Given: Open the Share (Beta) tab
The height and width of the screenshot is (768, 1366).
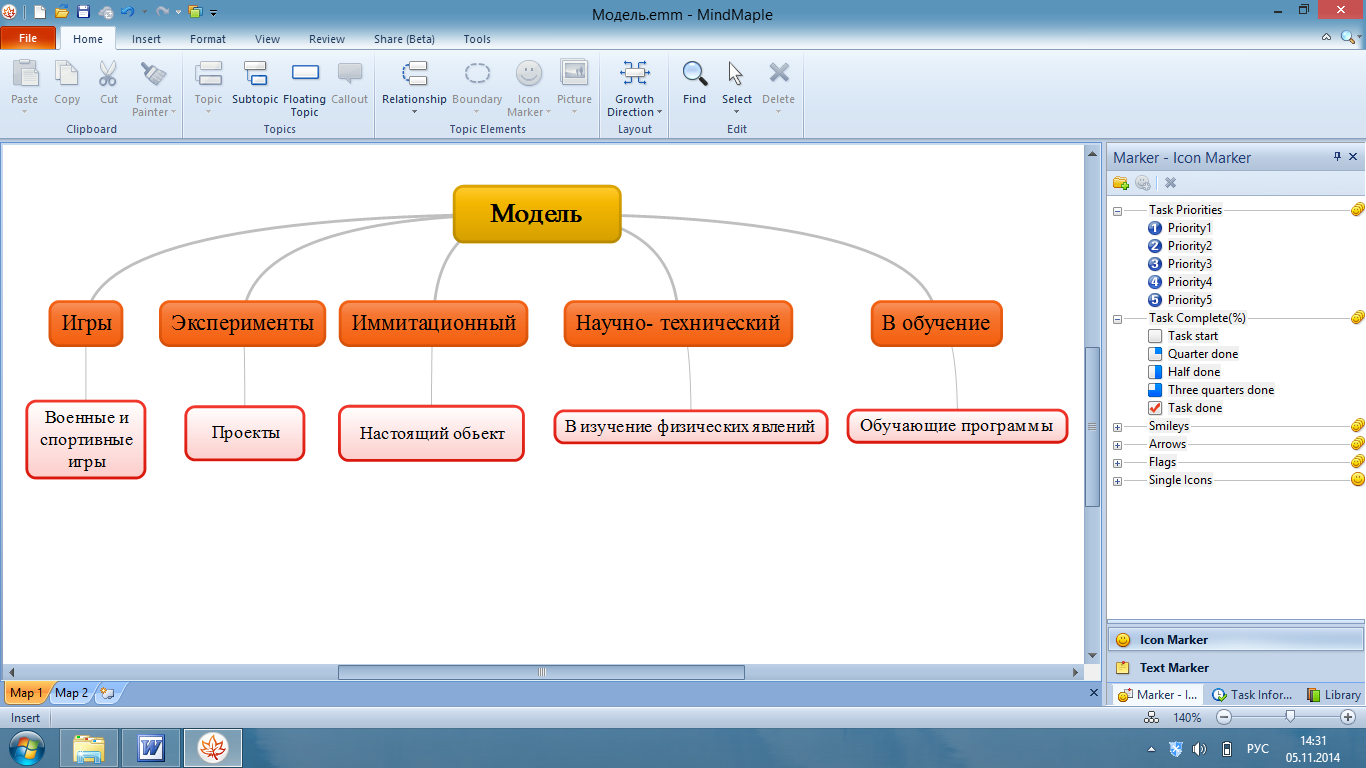Looking at the screenshot, I should (x=404, y=39).
